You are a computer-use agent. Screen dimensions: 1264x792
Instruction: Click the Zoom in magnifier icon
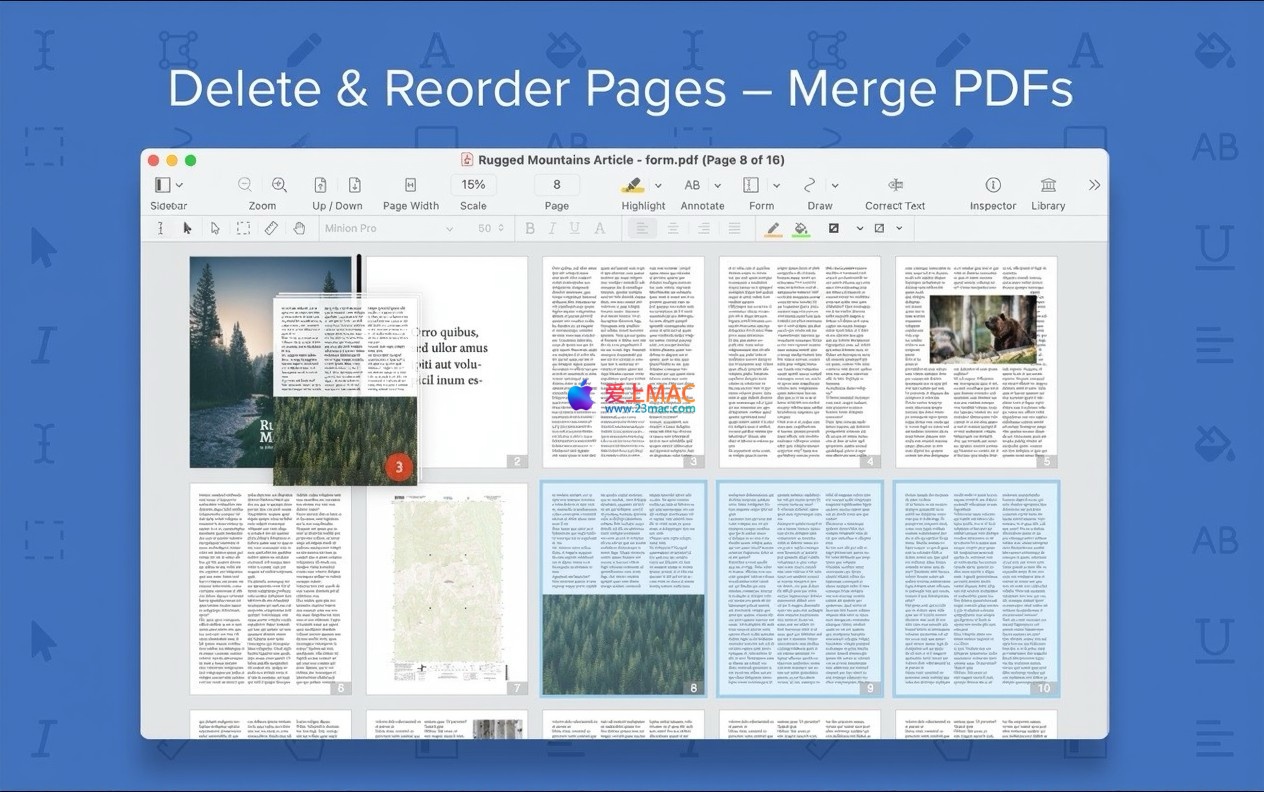(279, 185)
